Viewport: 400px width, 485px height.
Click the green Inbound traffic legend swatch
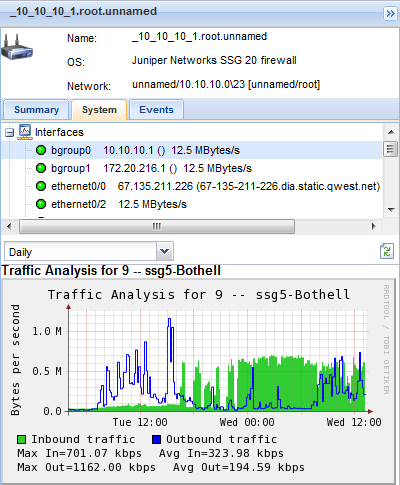tap(21, 439)
